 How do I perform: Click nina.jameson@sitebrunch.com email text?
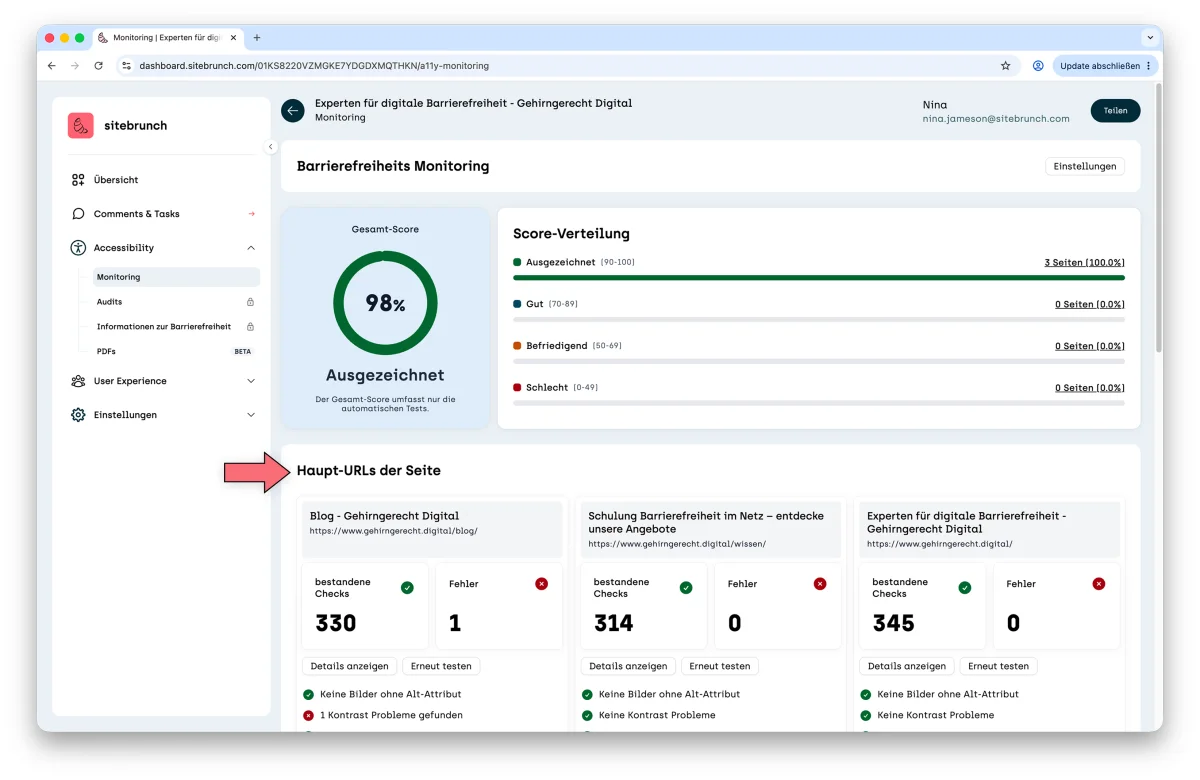coord(995,118)
